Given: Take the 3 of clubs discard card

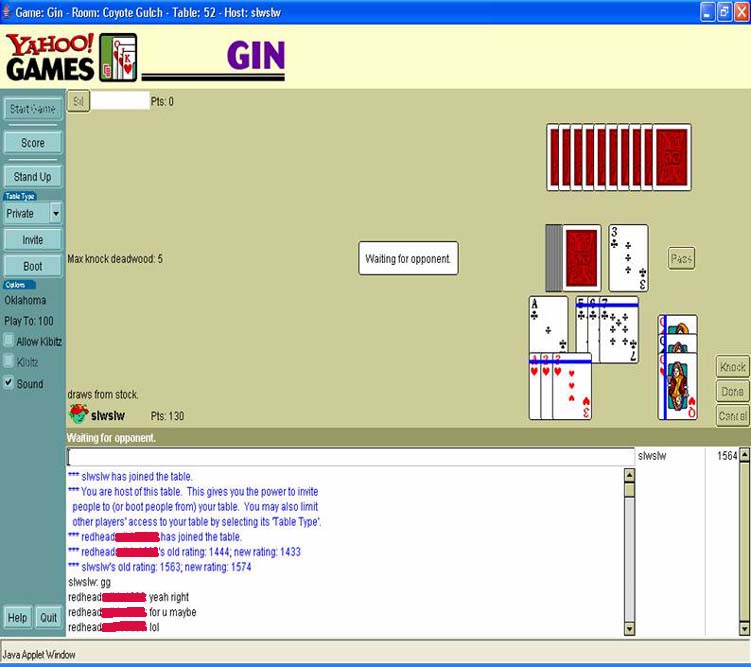Looking at the screenshot, I should (x=628, y=258).
